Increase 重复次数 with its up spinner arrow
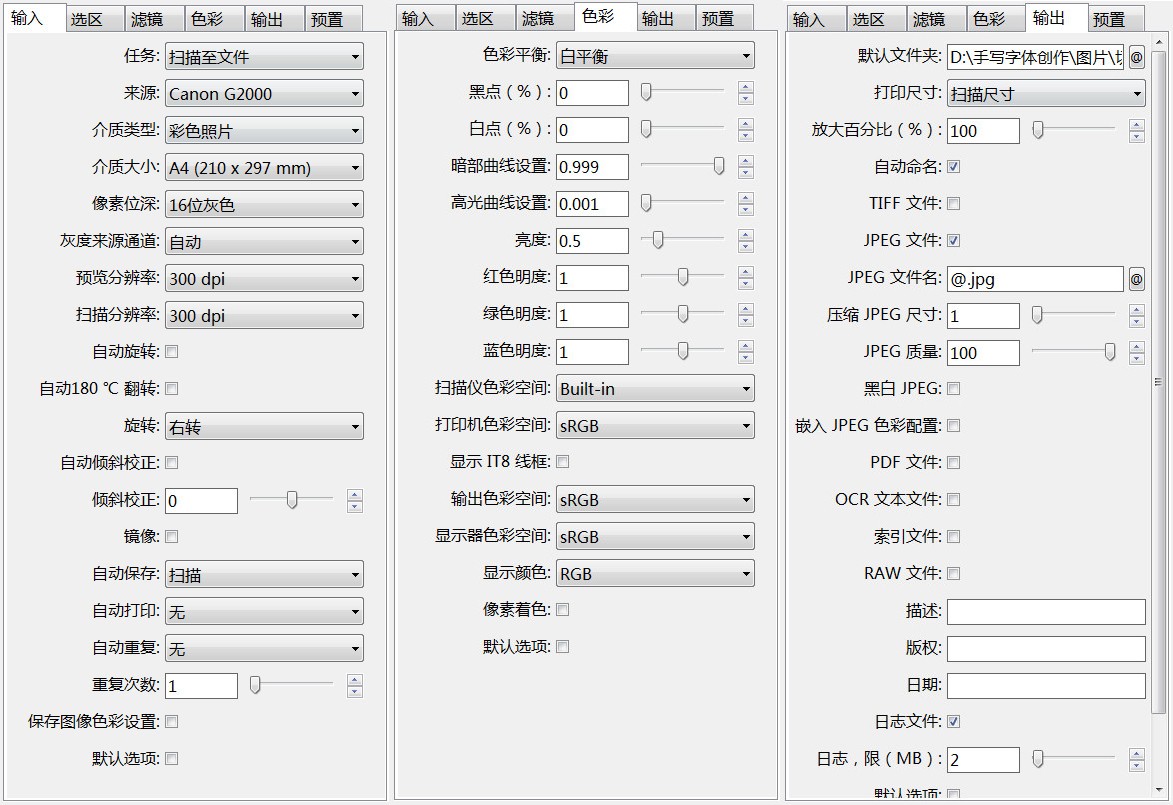This screenshot has width=1173, height=805. 355,679
